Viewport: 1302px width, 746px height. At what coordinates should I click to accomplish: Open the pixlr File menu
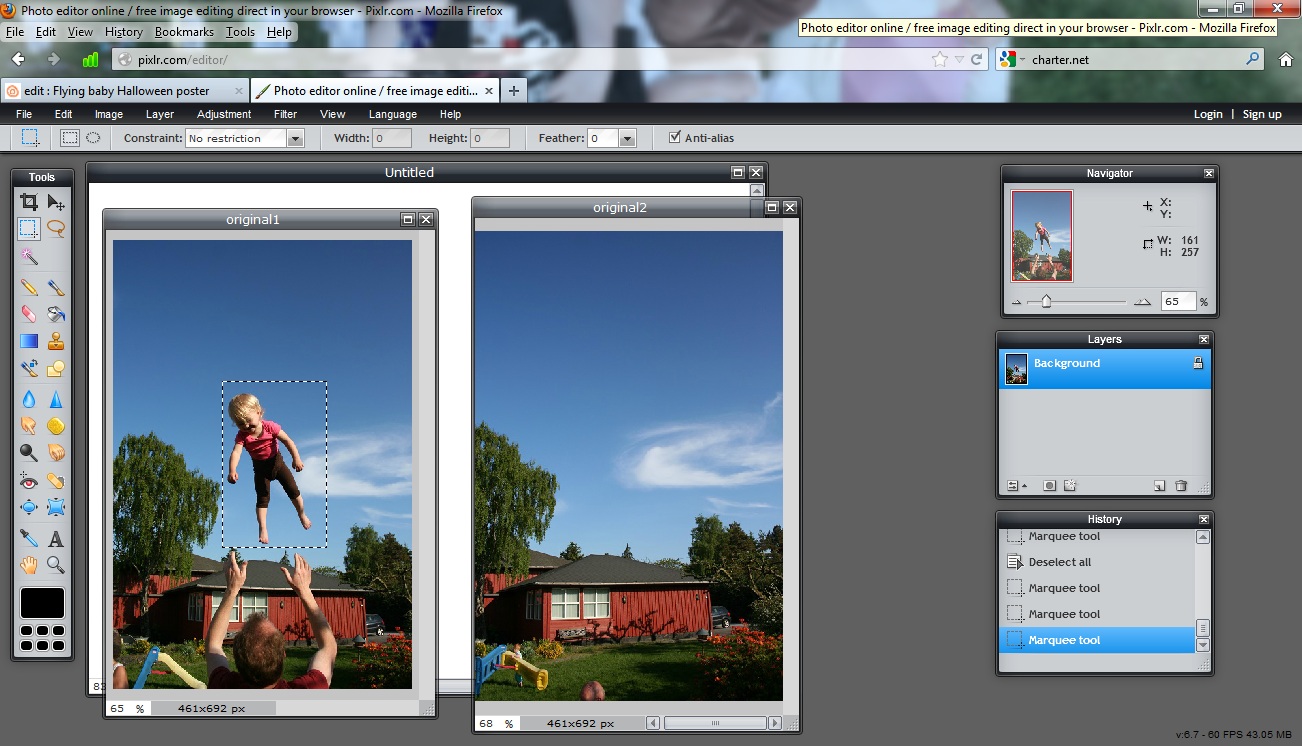point(24,114)
